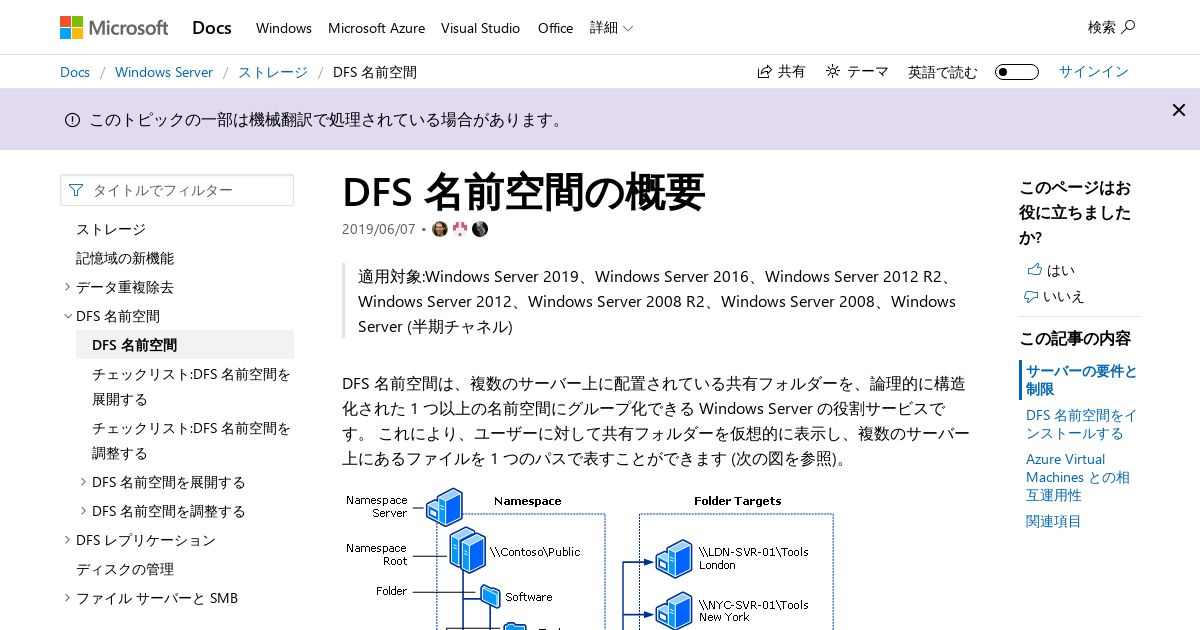Click the \\LDN-SVR-01\Tools server icon

click(x=674, y=559)
